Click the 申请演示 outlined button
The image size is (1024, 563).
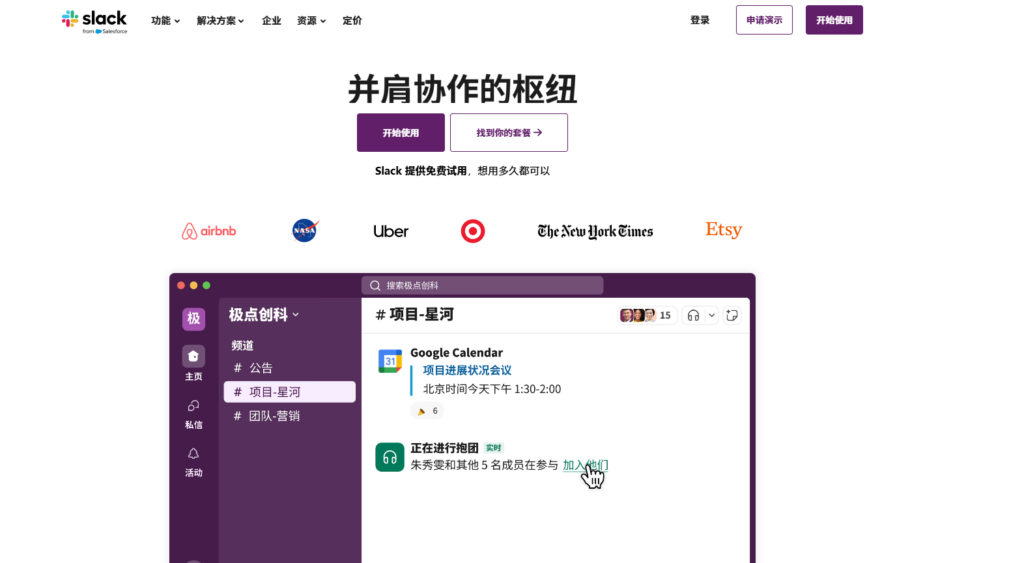(x=764, y=20)
